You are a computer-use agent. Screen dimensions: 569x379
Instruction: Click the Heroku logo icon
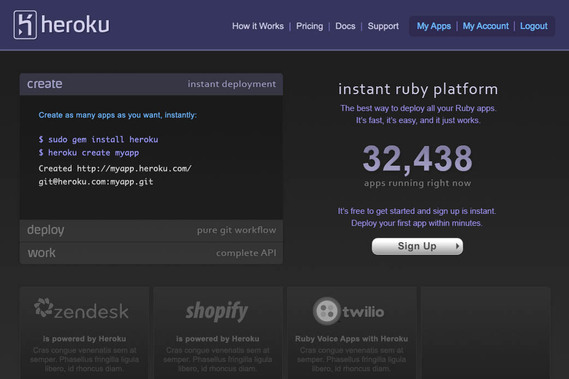click(25, 25)
